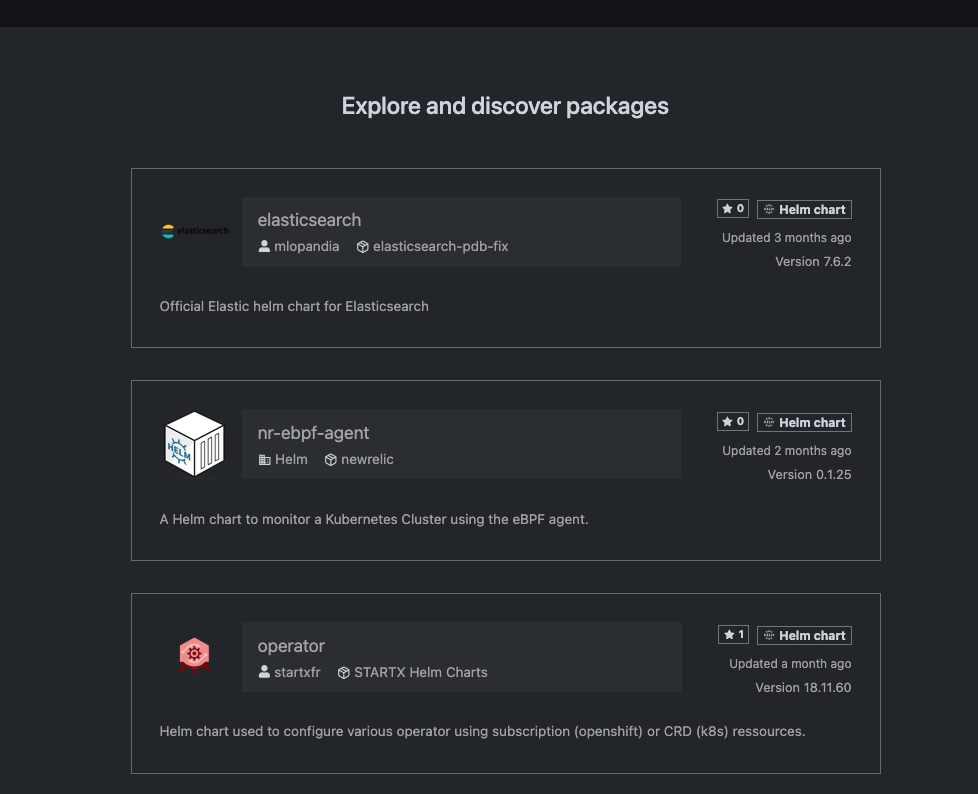This screenshot has width=978, height=794.
Task: Click the nr-ebpf-agent Helm cube logo
Action: click(x=194, y=444)
